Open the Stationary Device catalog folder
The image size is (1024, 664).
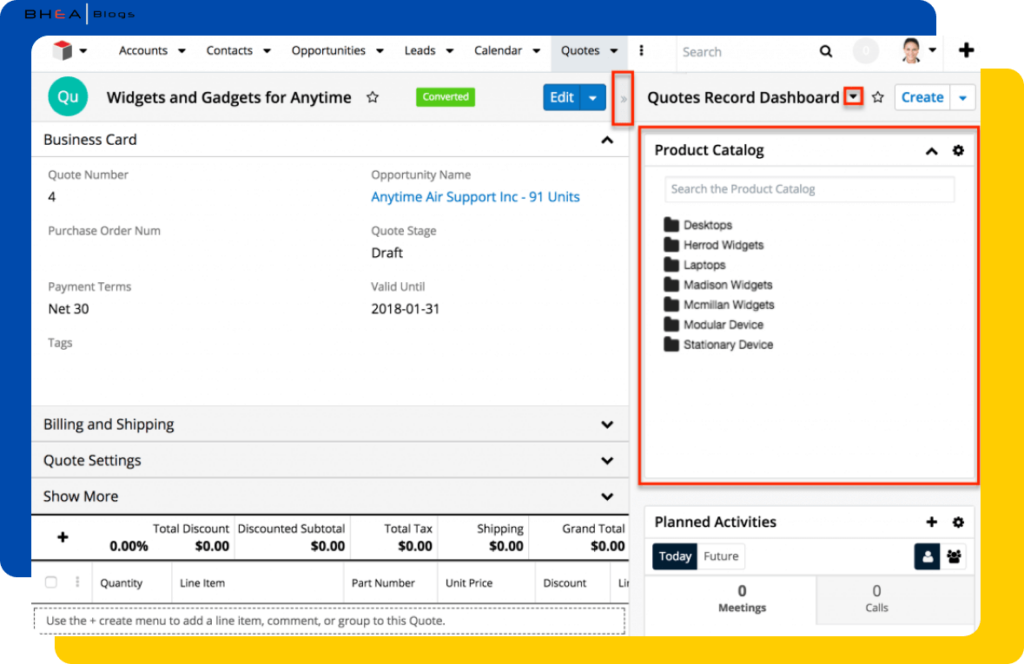(x=718, y=345)
